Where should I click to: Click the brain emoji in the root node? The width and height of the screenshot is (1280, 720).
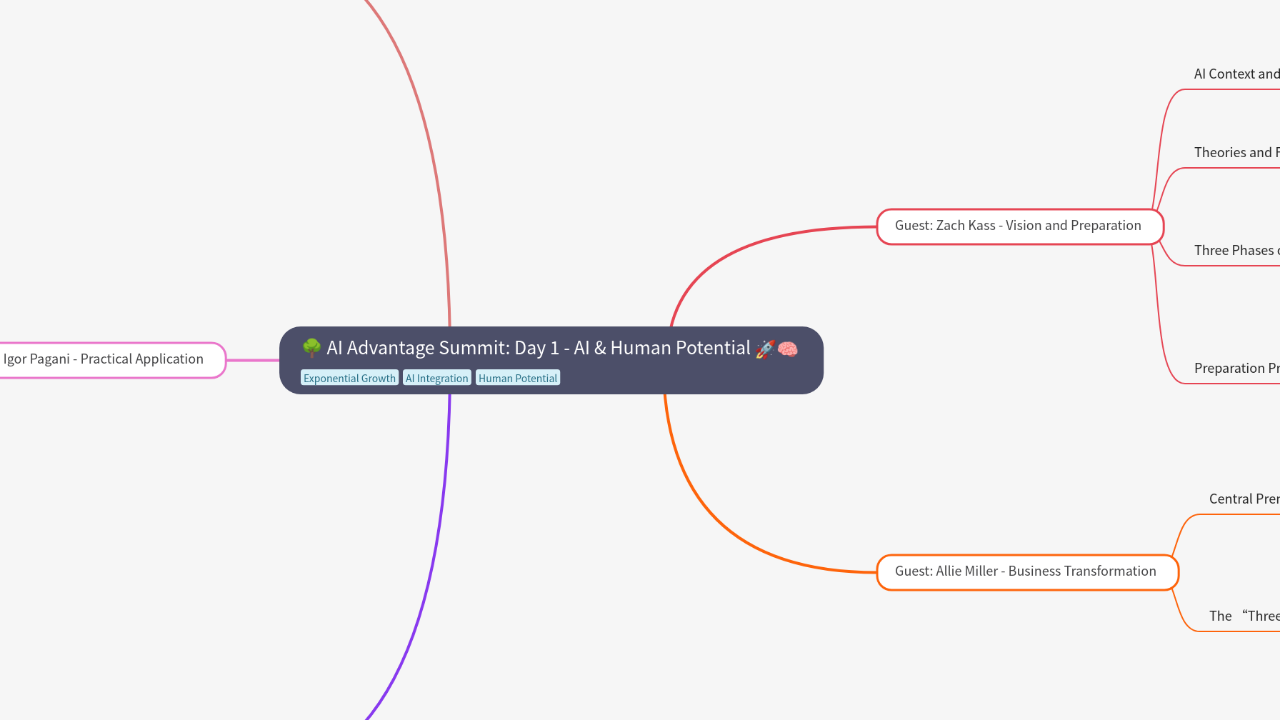click(x=788, y=348)
